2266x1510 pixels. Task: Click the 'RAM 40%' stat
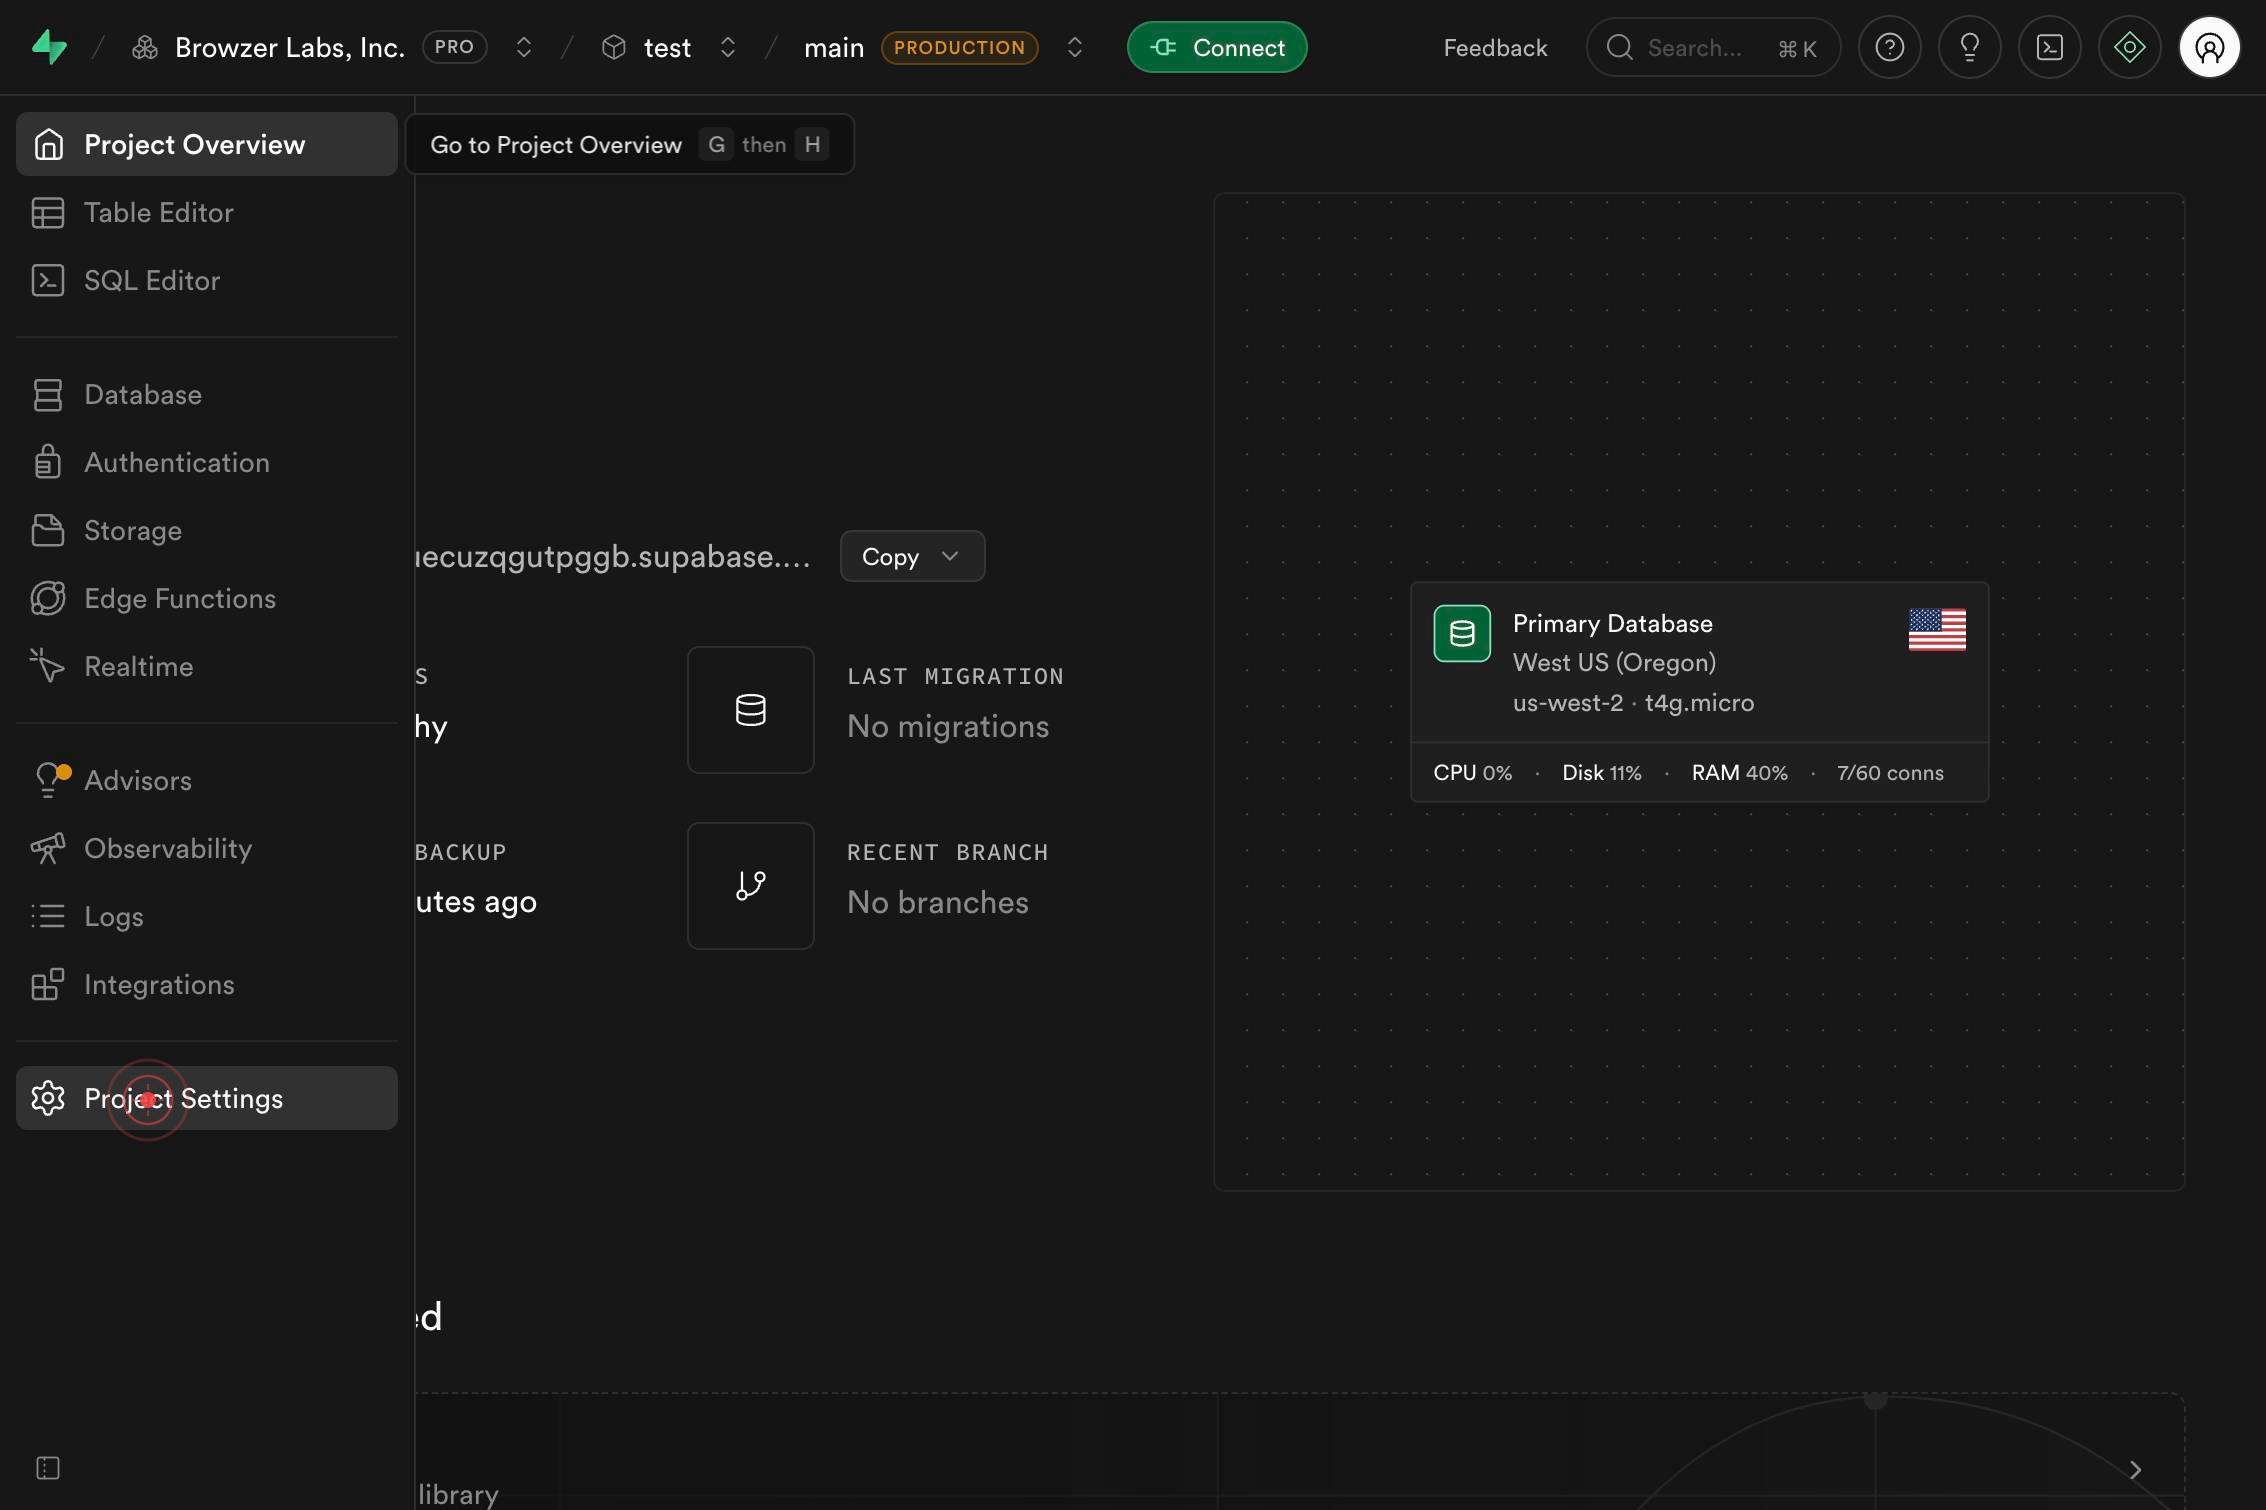(1740, 772)
